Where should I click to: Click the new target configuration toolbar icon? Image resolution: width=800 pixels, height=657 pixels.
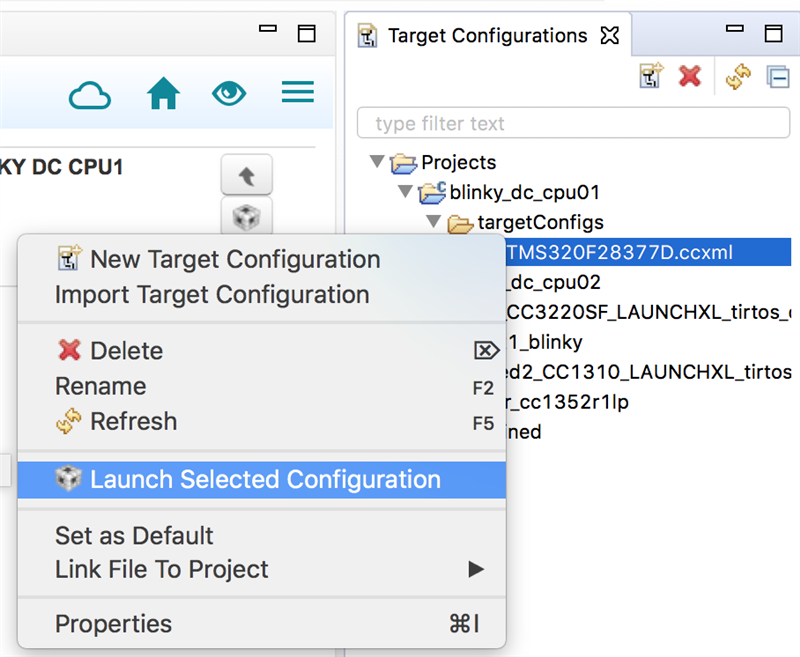pos(652,77)
